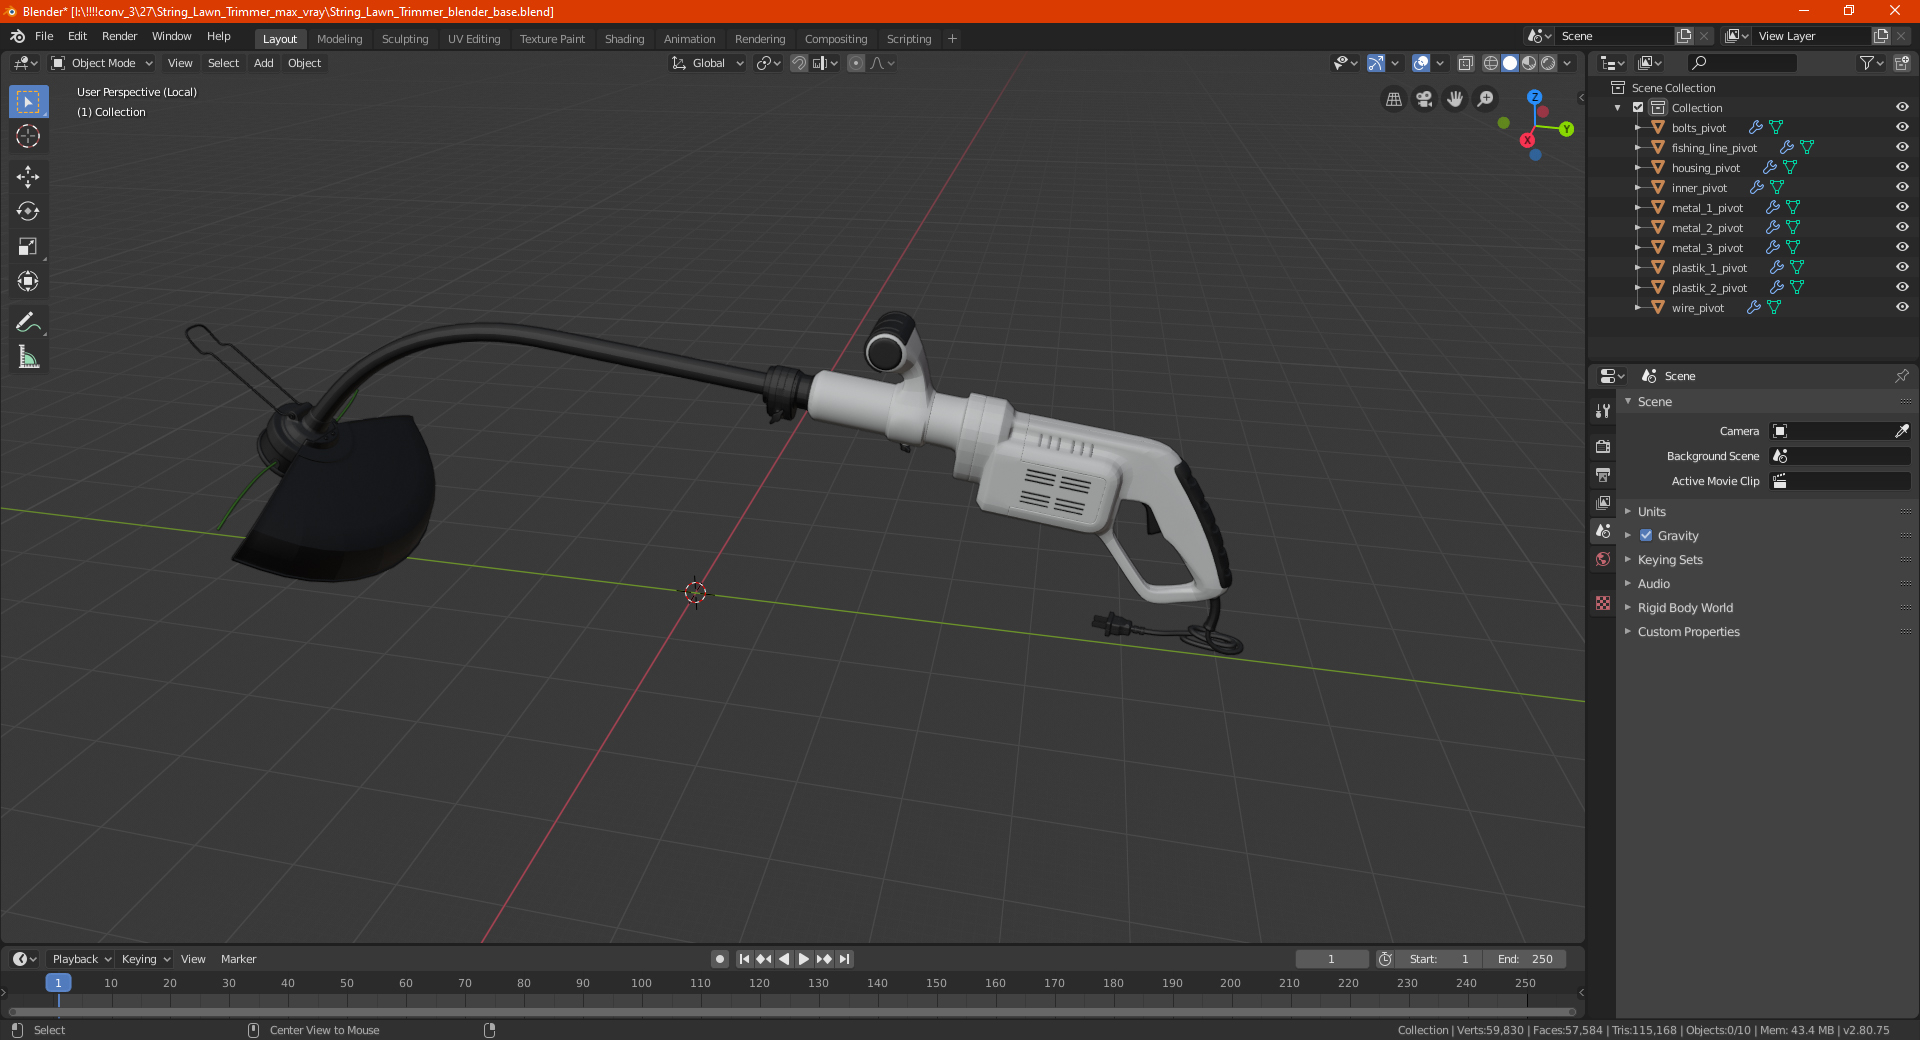Toggle Gravity checkbox
Image resolution: width=1920 pixels, height=1040 pixels.
click(1646, 536)
